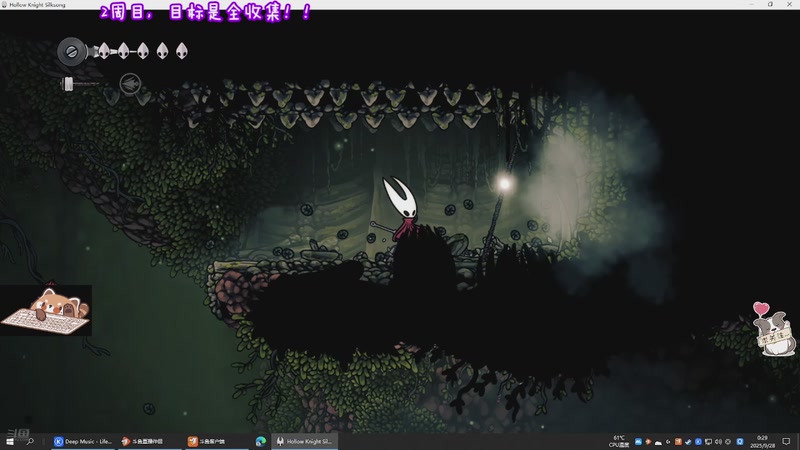Close the Hollow Knight Silksong window
This screenshot has height=450, width=800.
[789, 4]
